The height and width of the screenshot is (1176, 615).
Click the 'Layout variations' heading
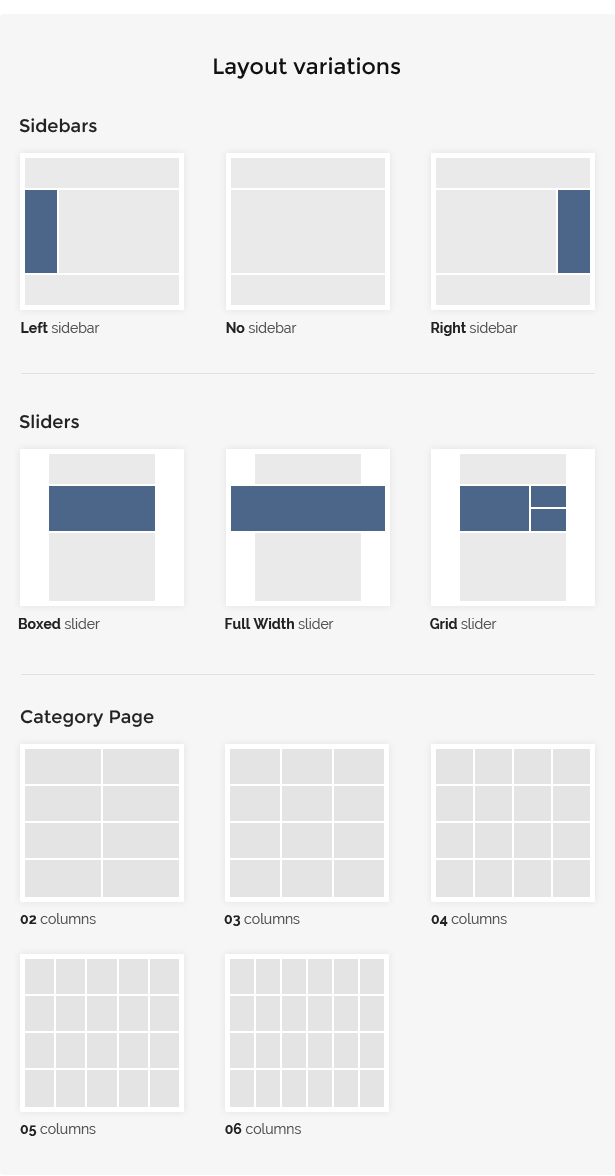click(x=307, y=67)
